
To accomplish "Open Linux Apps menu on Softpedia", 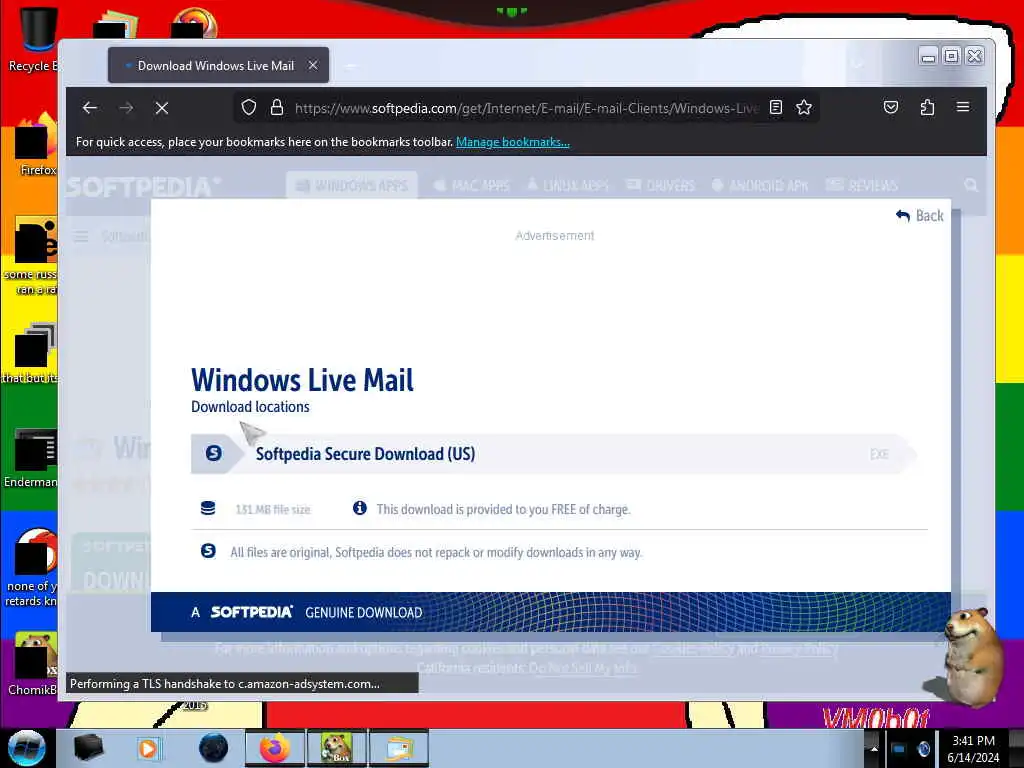I will click(568, 186).
